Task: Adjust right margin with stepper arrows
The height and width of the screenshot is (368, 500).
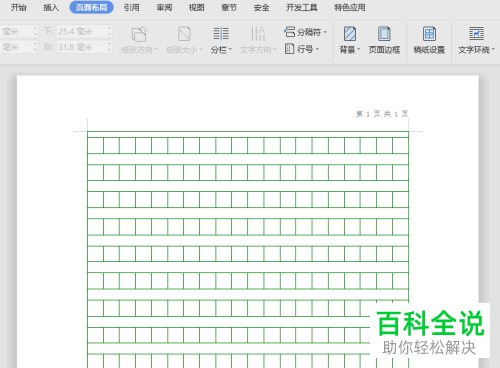Action: tap(109, 47)
